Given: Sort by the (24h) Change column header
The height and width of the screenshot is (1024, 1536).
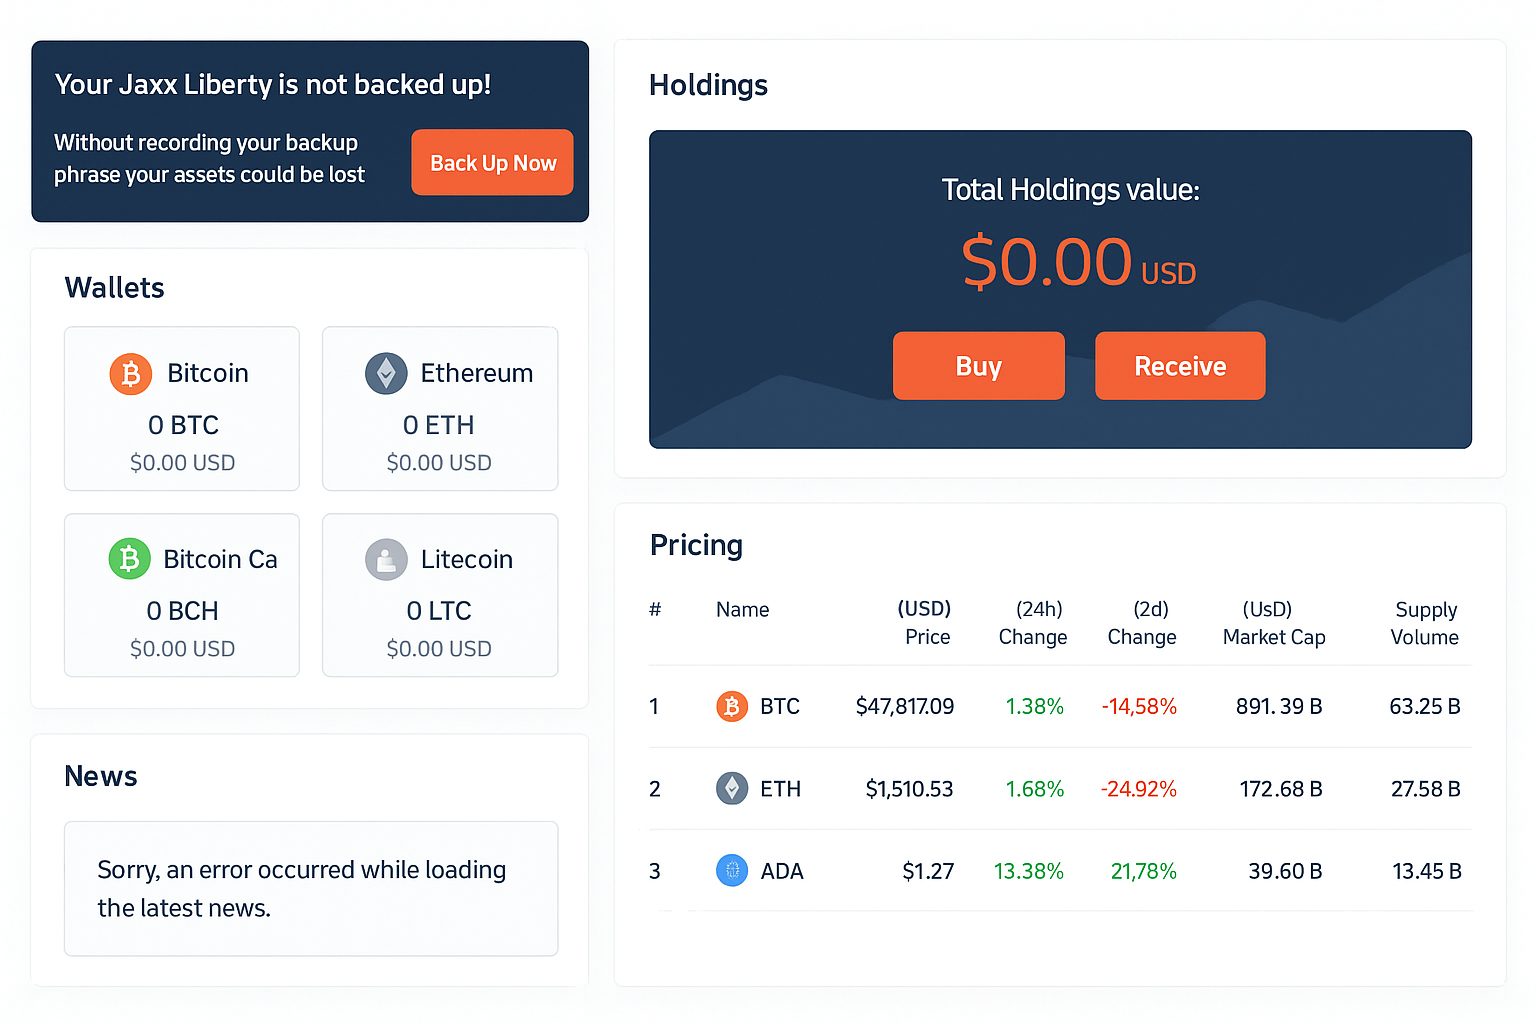Looking at the screenshot, I should 1034,623.
